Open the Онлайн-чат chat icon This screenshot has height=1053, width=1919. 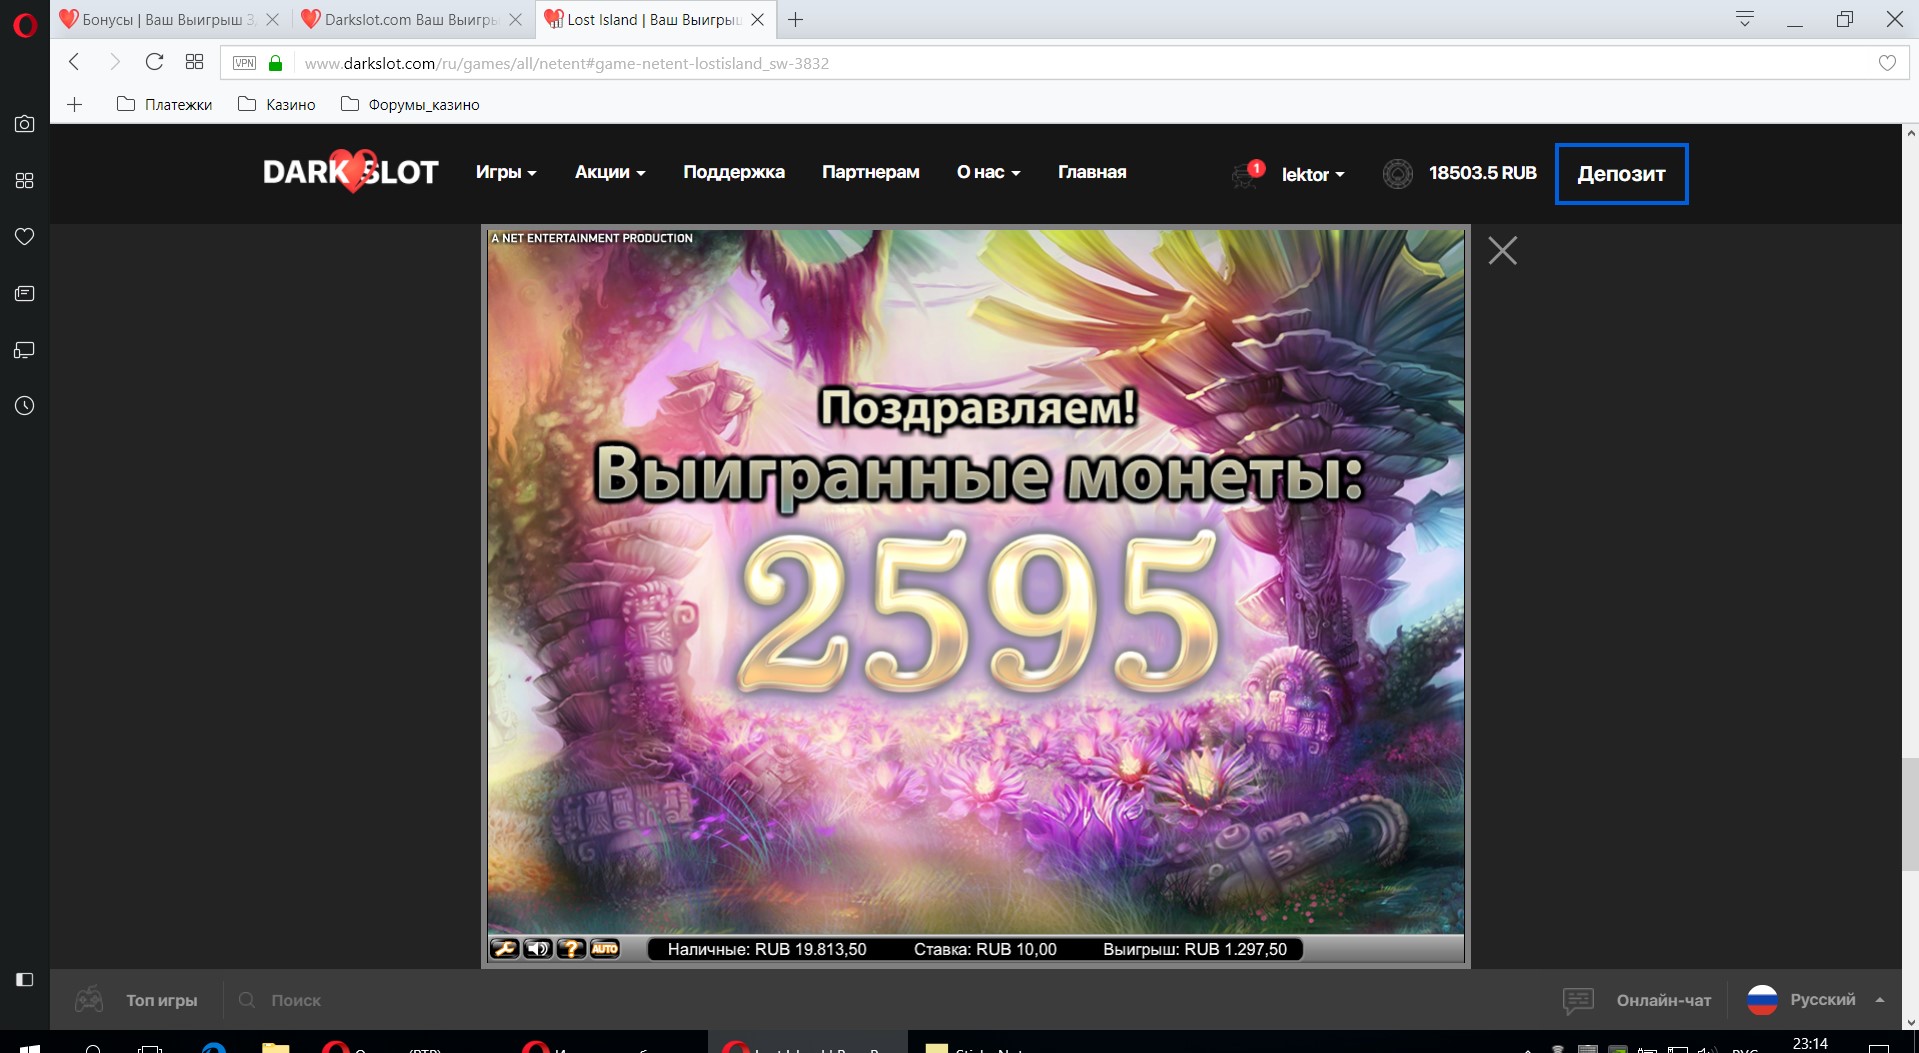click(1578, 1000)
